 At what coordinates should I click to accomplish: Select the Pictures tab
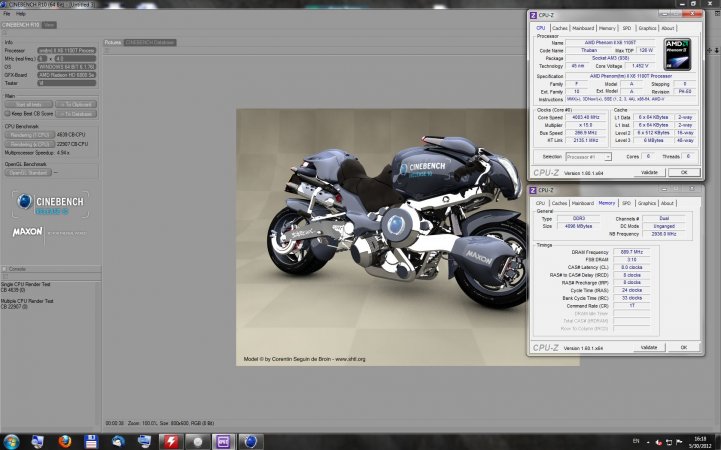point(112,42)
